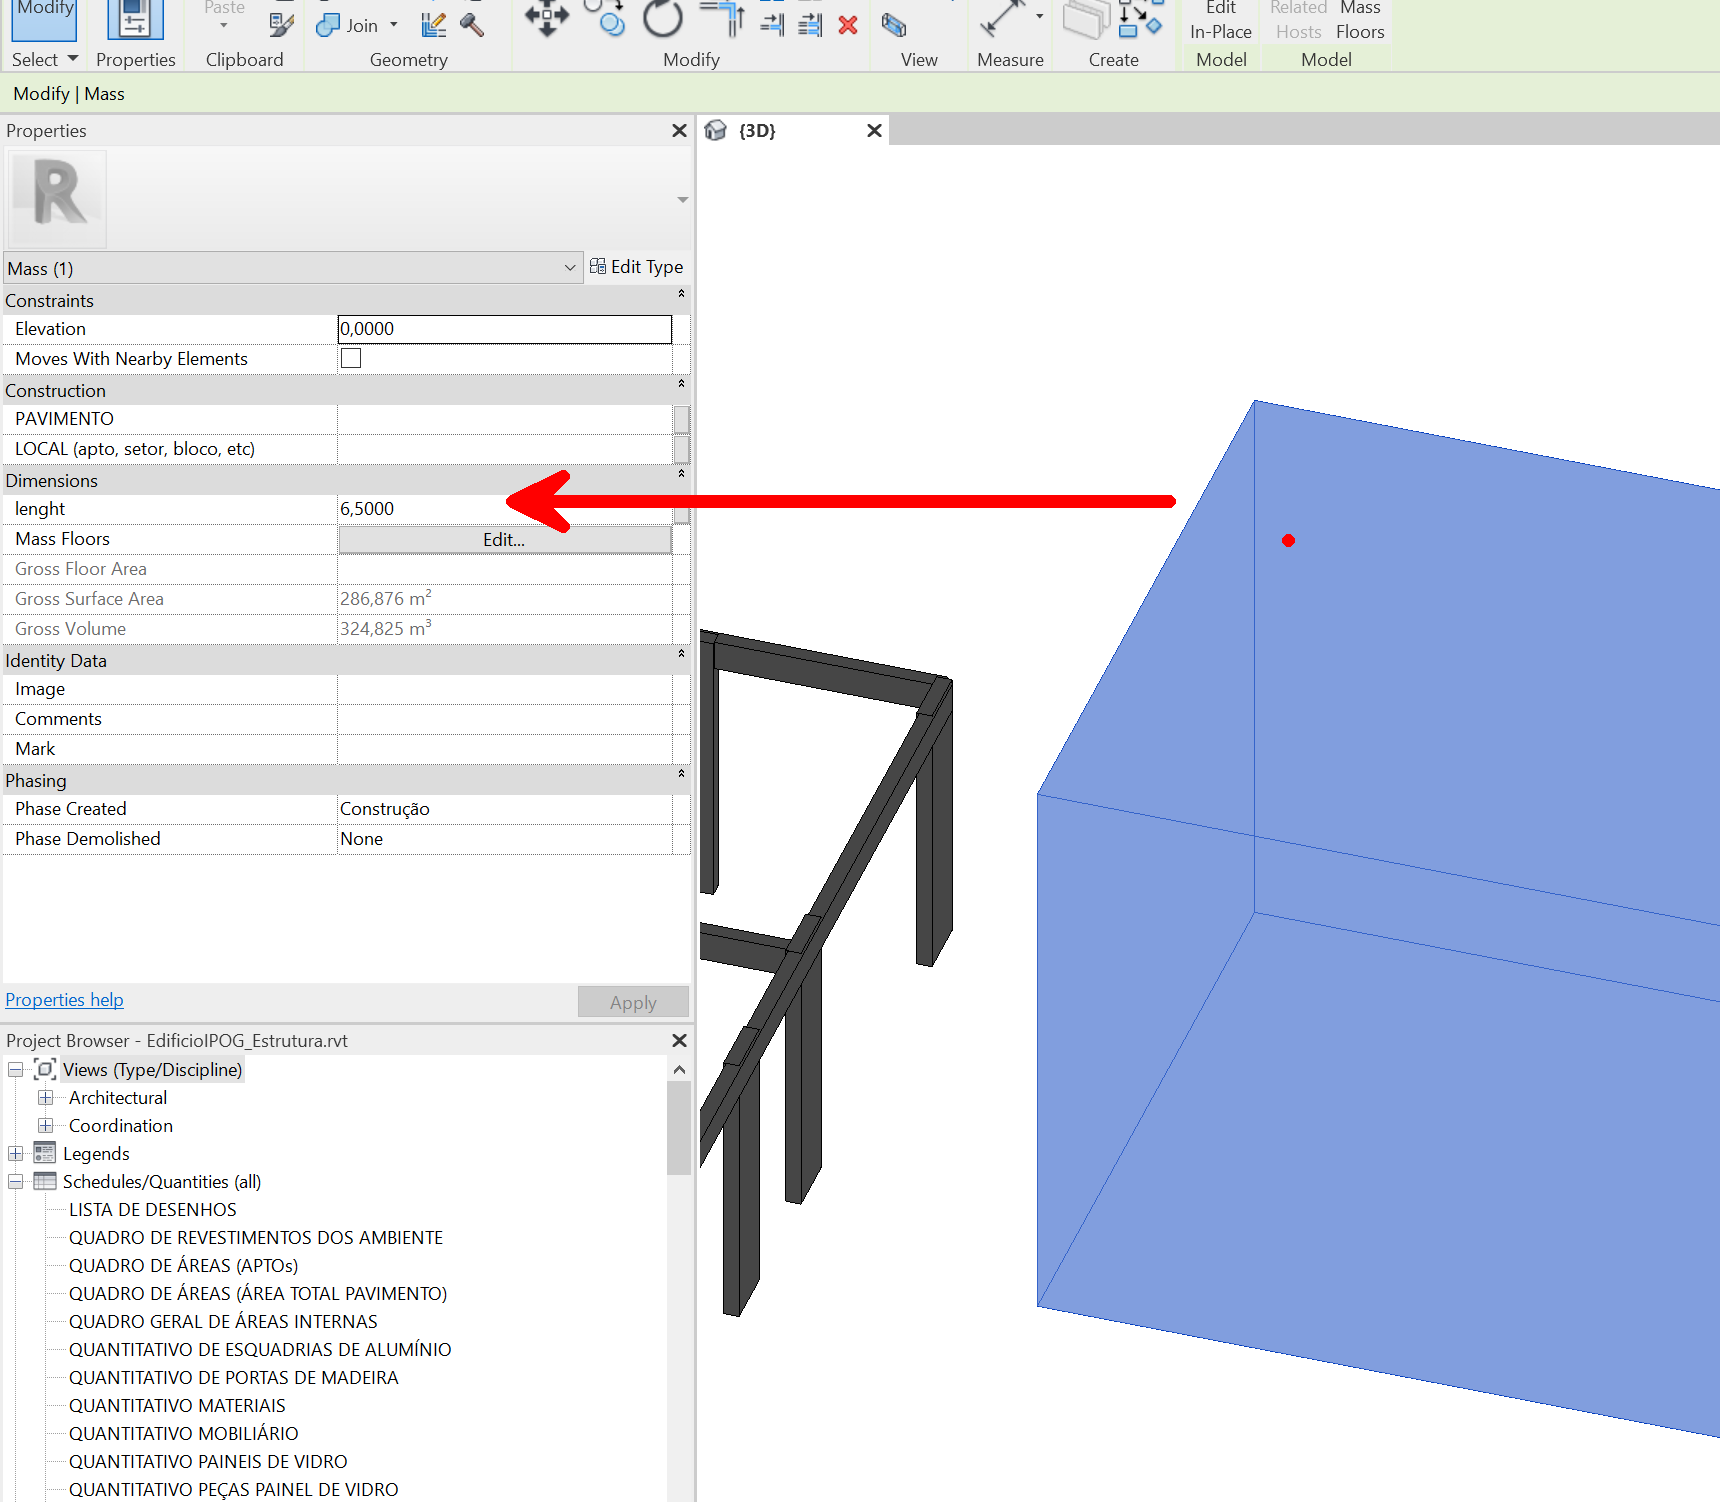The width and height of the screenshot is (1720, 1502).
Task: Click Edit In-Place in the Model panel
Action: pyautogui.click(x=1219, y=20)
